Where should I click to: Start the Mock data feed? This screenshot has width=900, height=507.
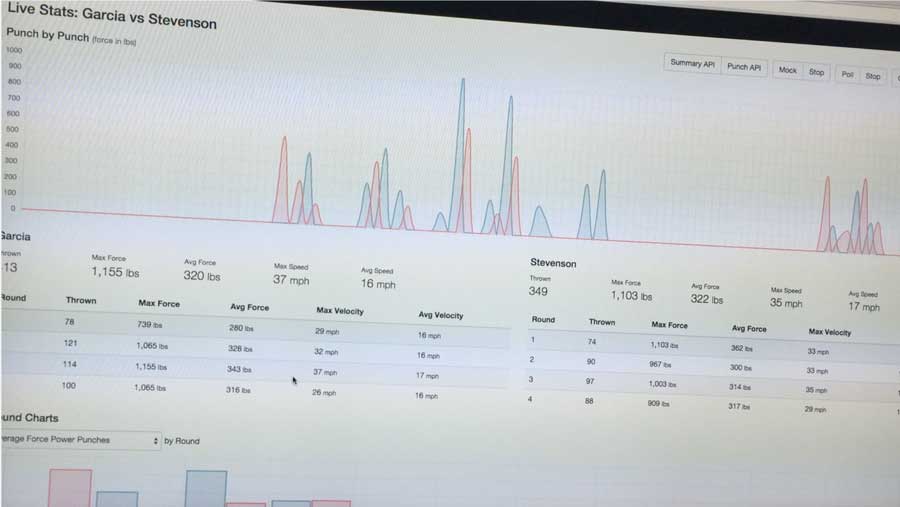[x=788, y=70]
